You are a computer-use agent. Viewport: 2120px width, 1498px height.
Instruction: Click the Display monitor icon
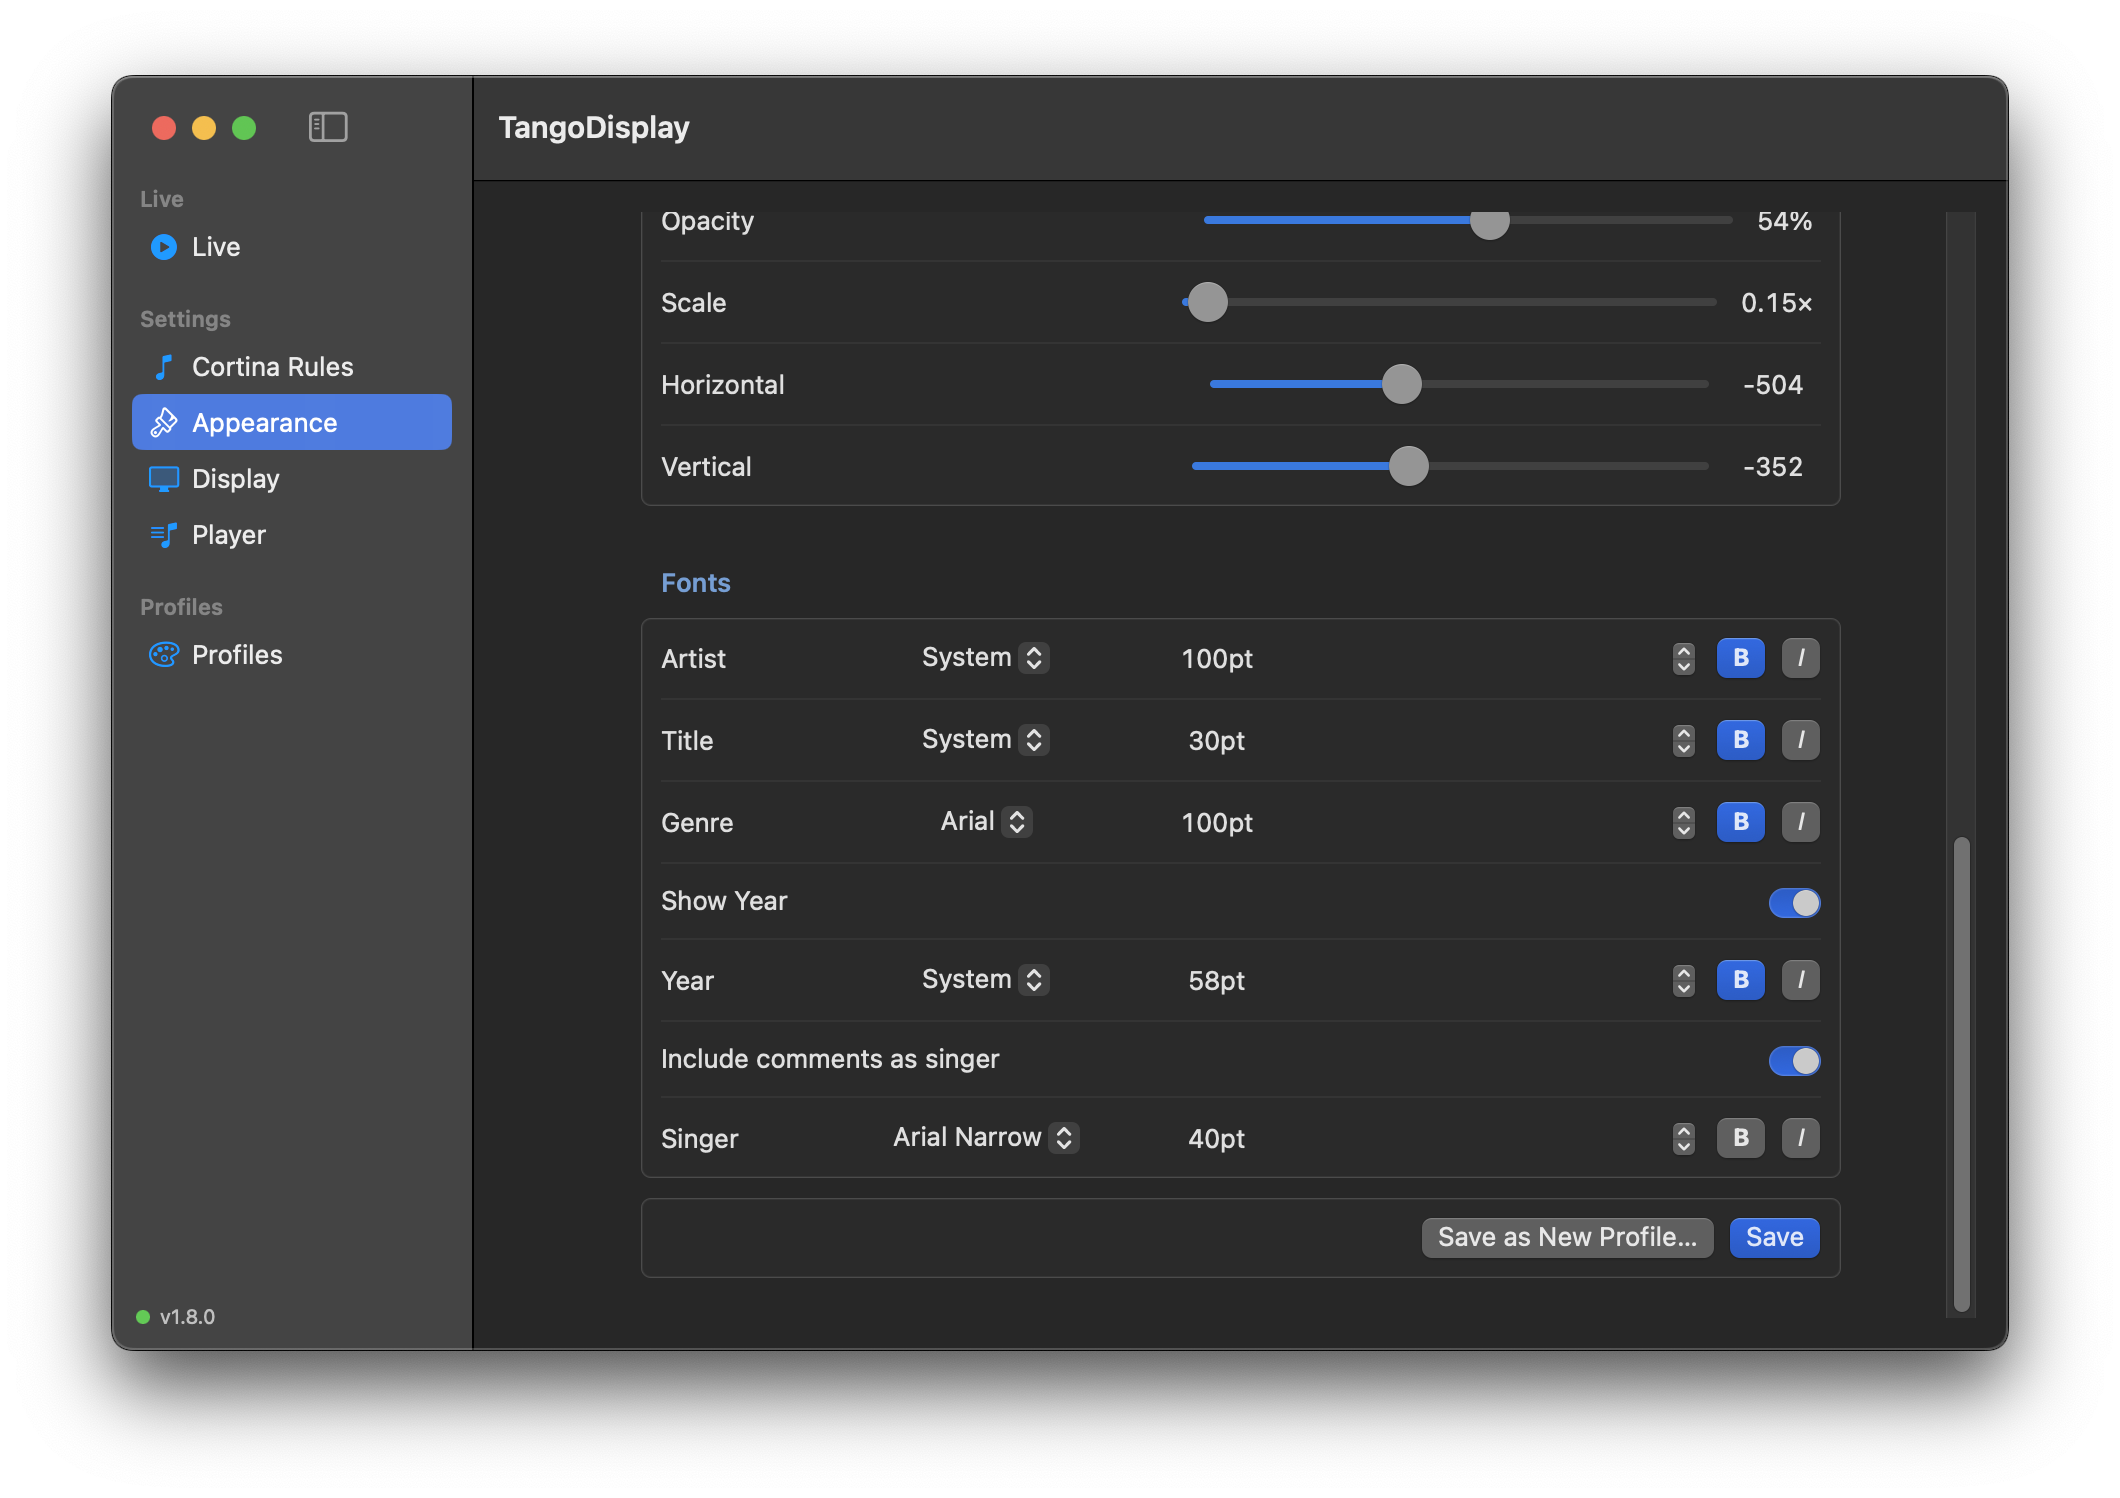point(164,479)
